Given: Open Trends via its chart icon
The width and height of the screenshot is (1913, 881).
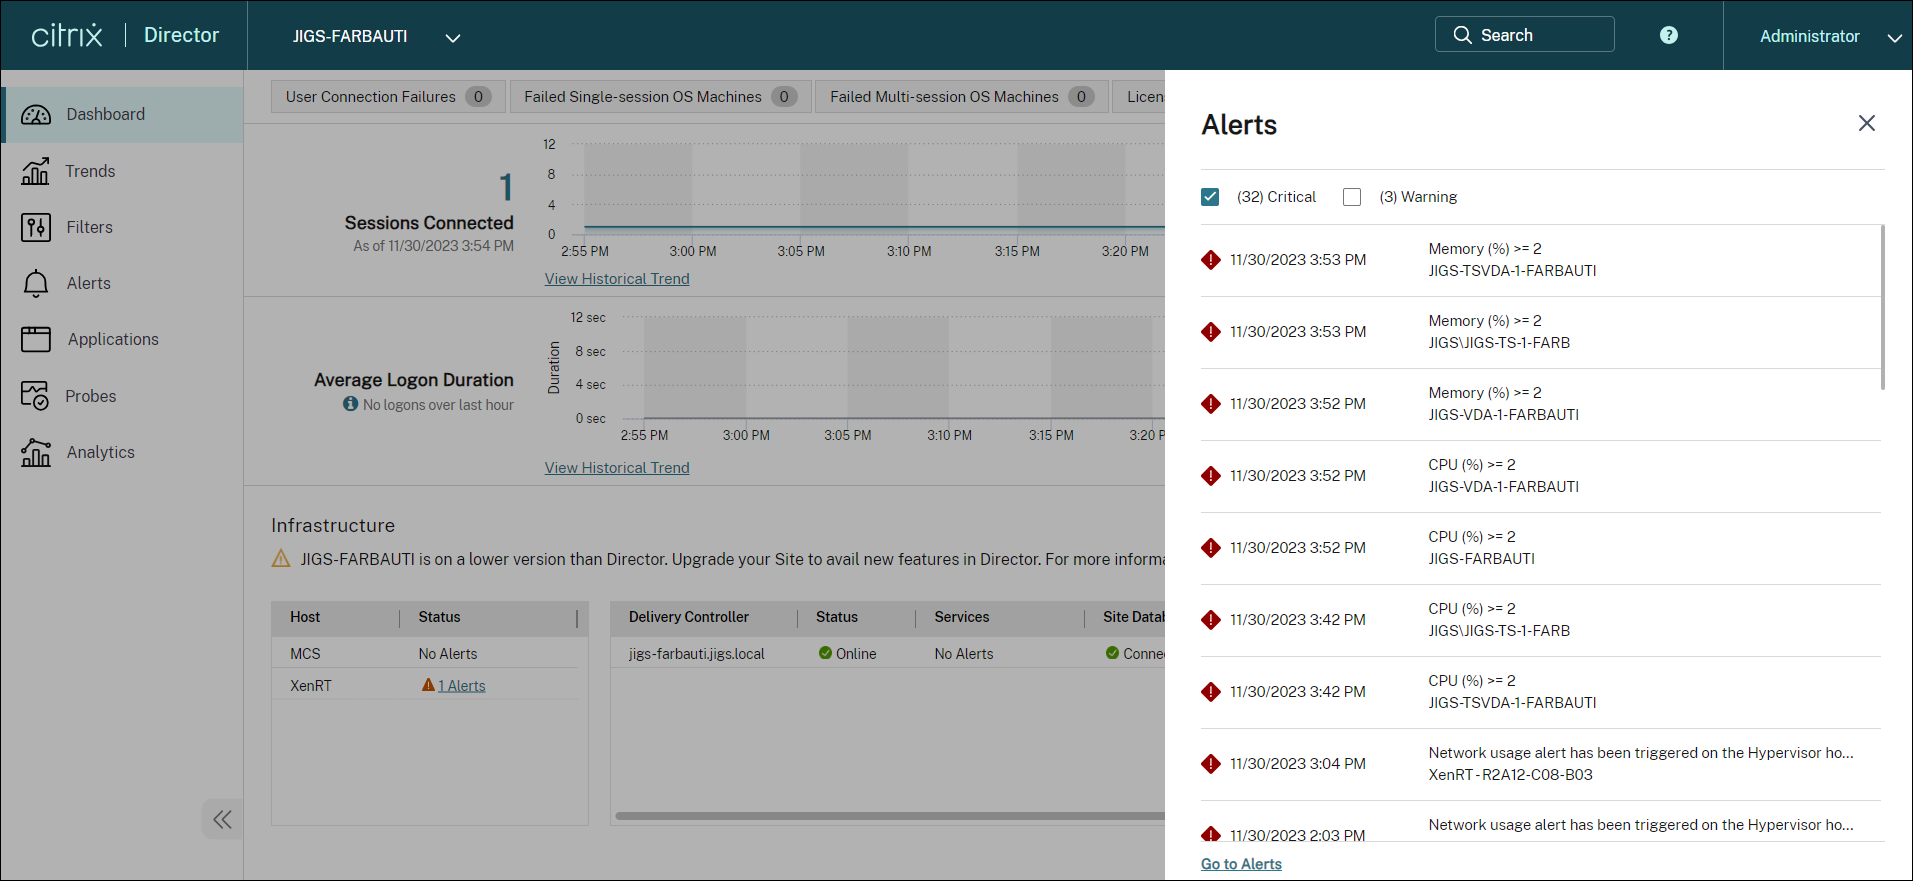Looking at the screenshot, I should (36, 172).
